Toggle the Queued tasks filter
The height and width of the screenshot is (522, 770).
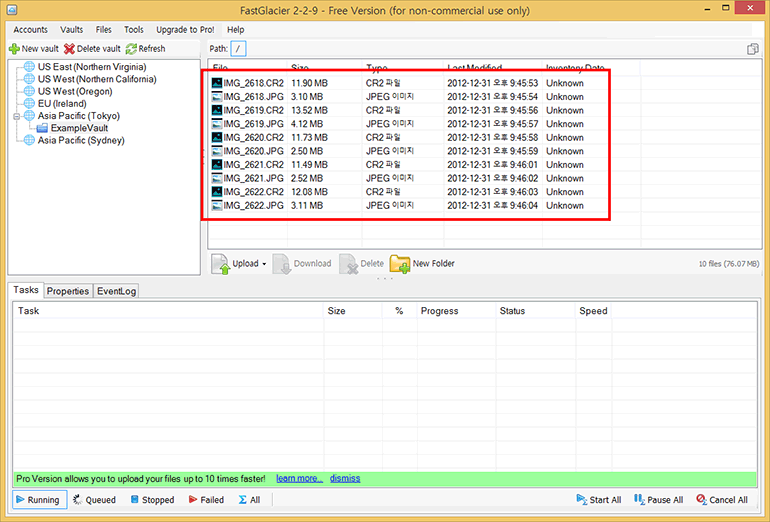point(94,500)
